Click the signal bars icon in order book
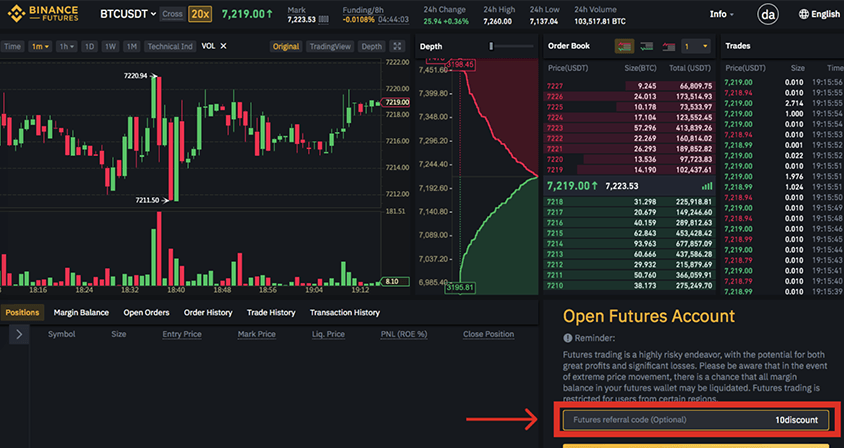Image resolution: width=844 pixels, height=448 pixels. pos(707,186)
